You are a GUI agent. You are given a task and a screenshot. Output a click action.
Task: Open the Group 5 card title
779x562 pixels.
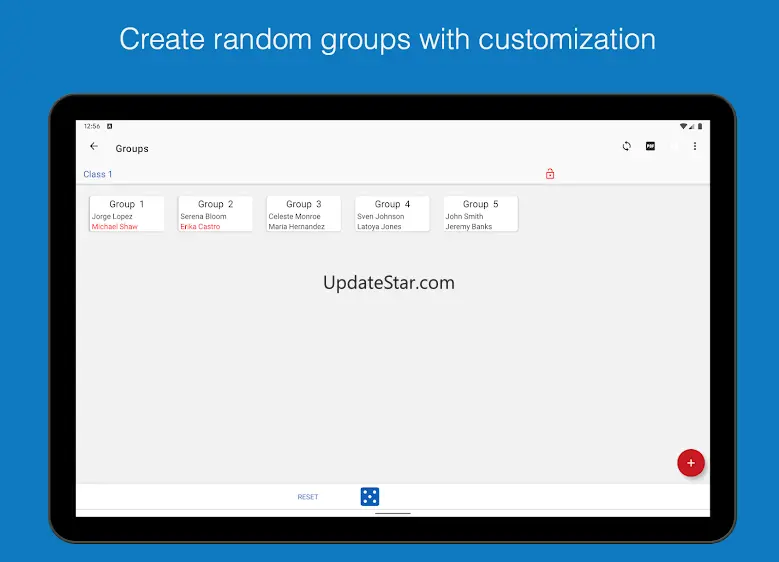tap(481, 204)
